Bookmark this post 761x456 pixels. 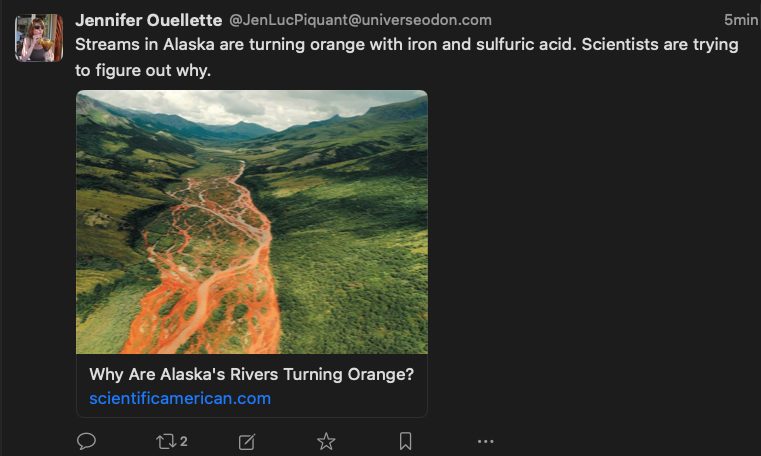(x=405, y=441)
